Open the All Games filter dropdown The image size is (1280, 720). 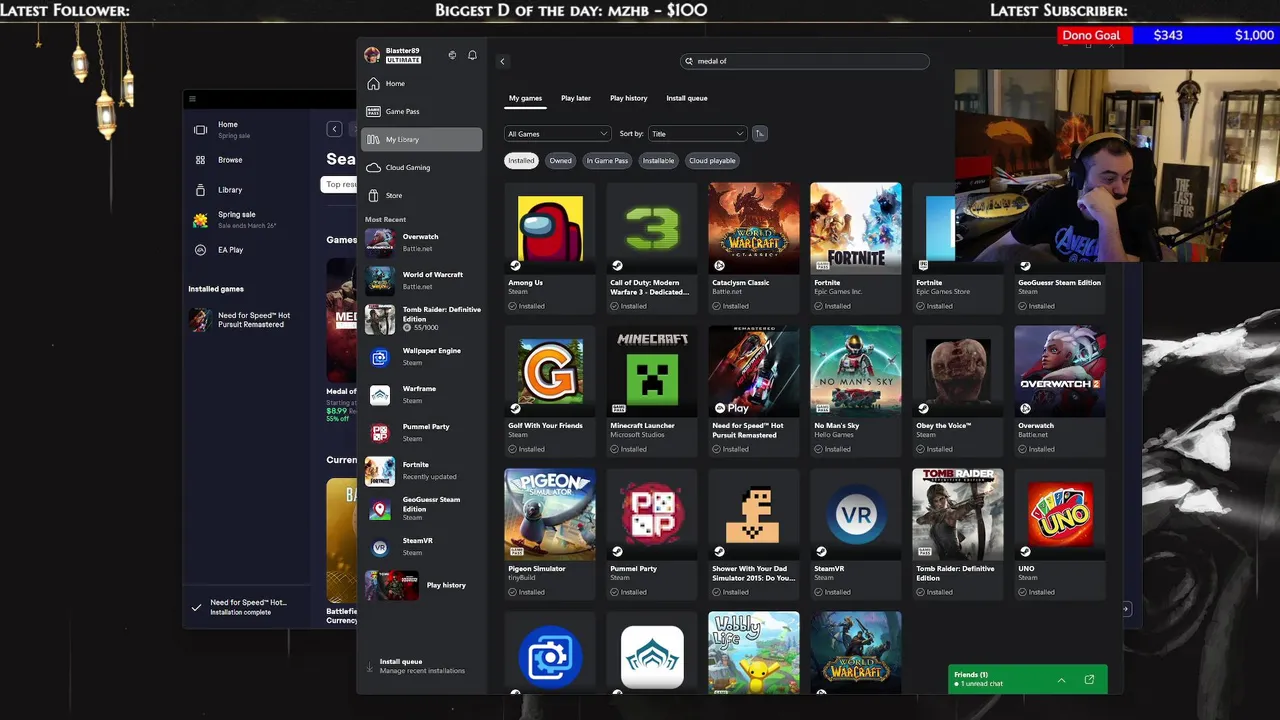point(557,134)
